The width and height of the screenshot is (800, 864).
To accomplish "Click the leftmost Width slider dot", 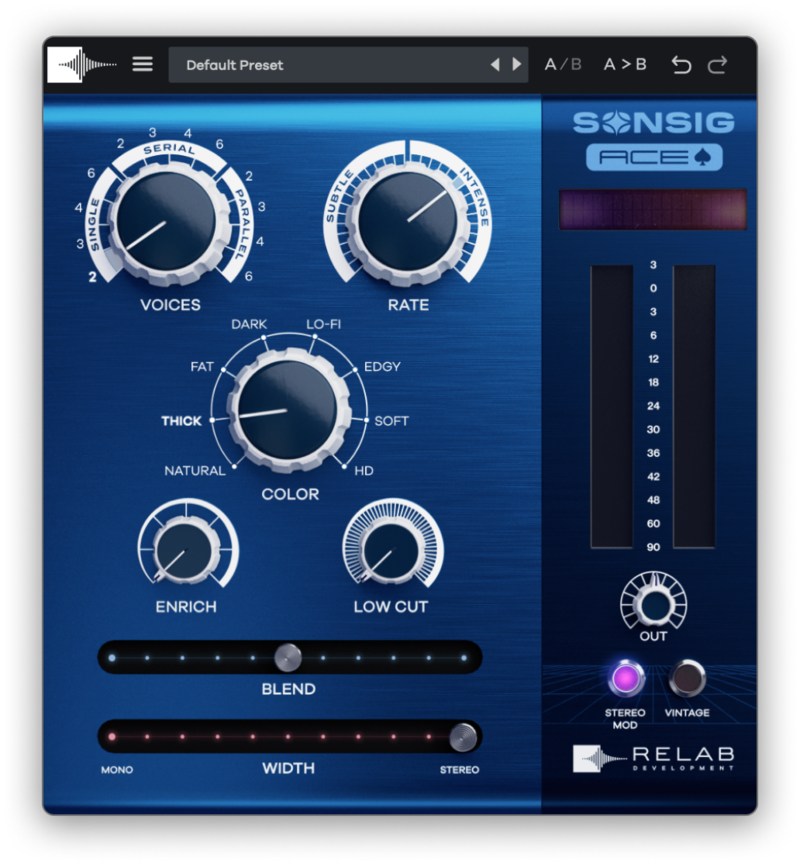I will (x=112, y=737).
